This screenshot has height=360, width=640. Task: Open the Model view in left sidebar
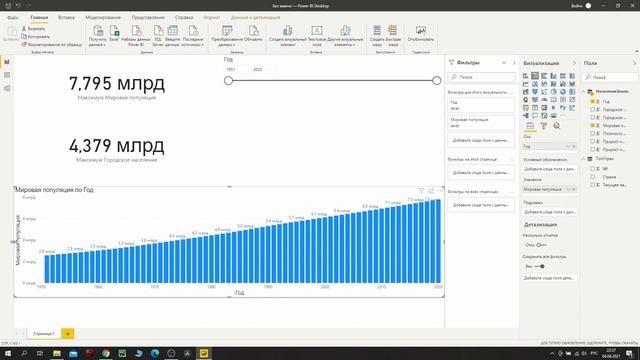click(7, 88)
